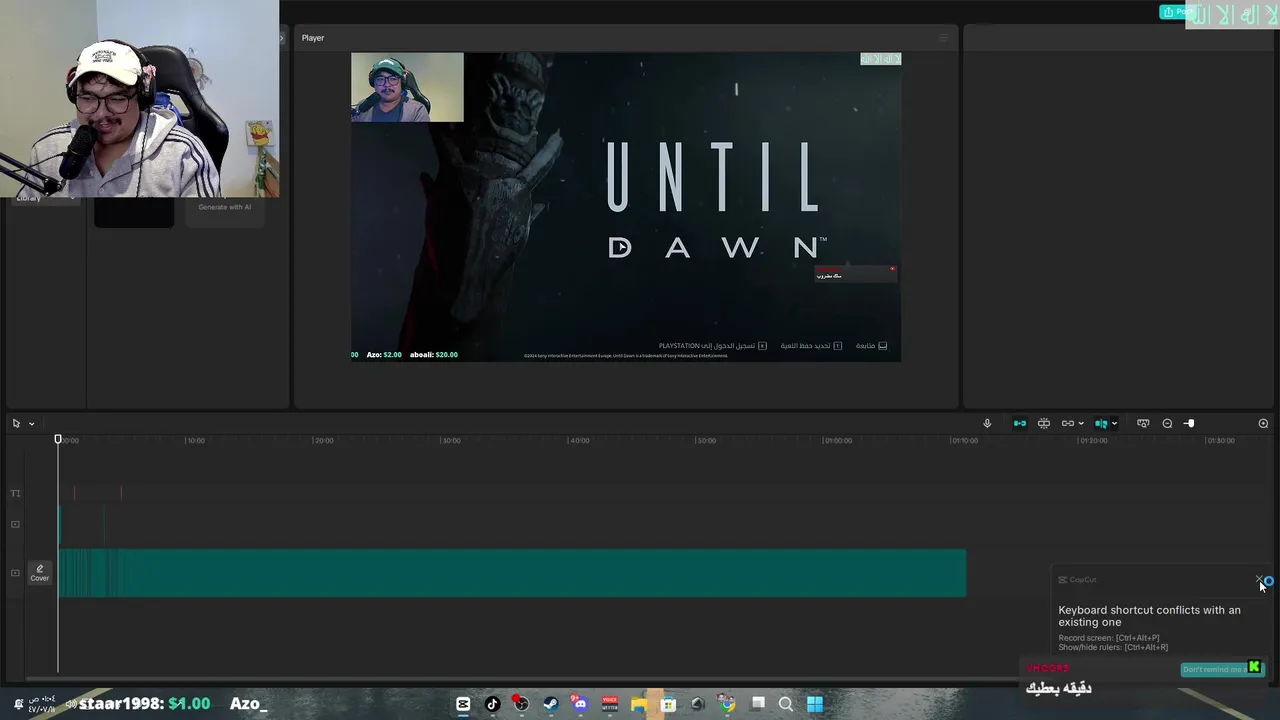The height and width of the screenshot is (720, 1280).
Task: Click the volume speaker icon in system tray
Action: click(71, 704)
